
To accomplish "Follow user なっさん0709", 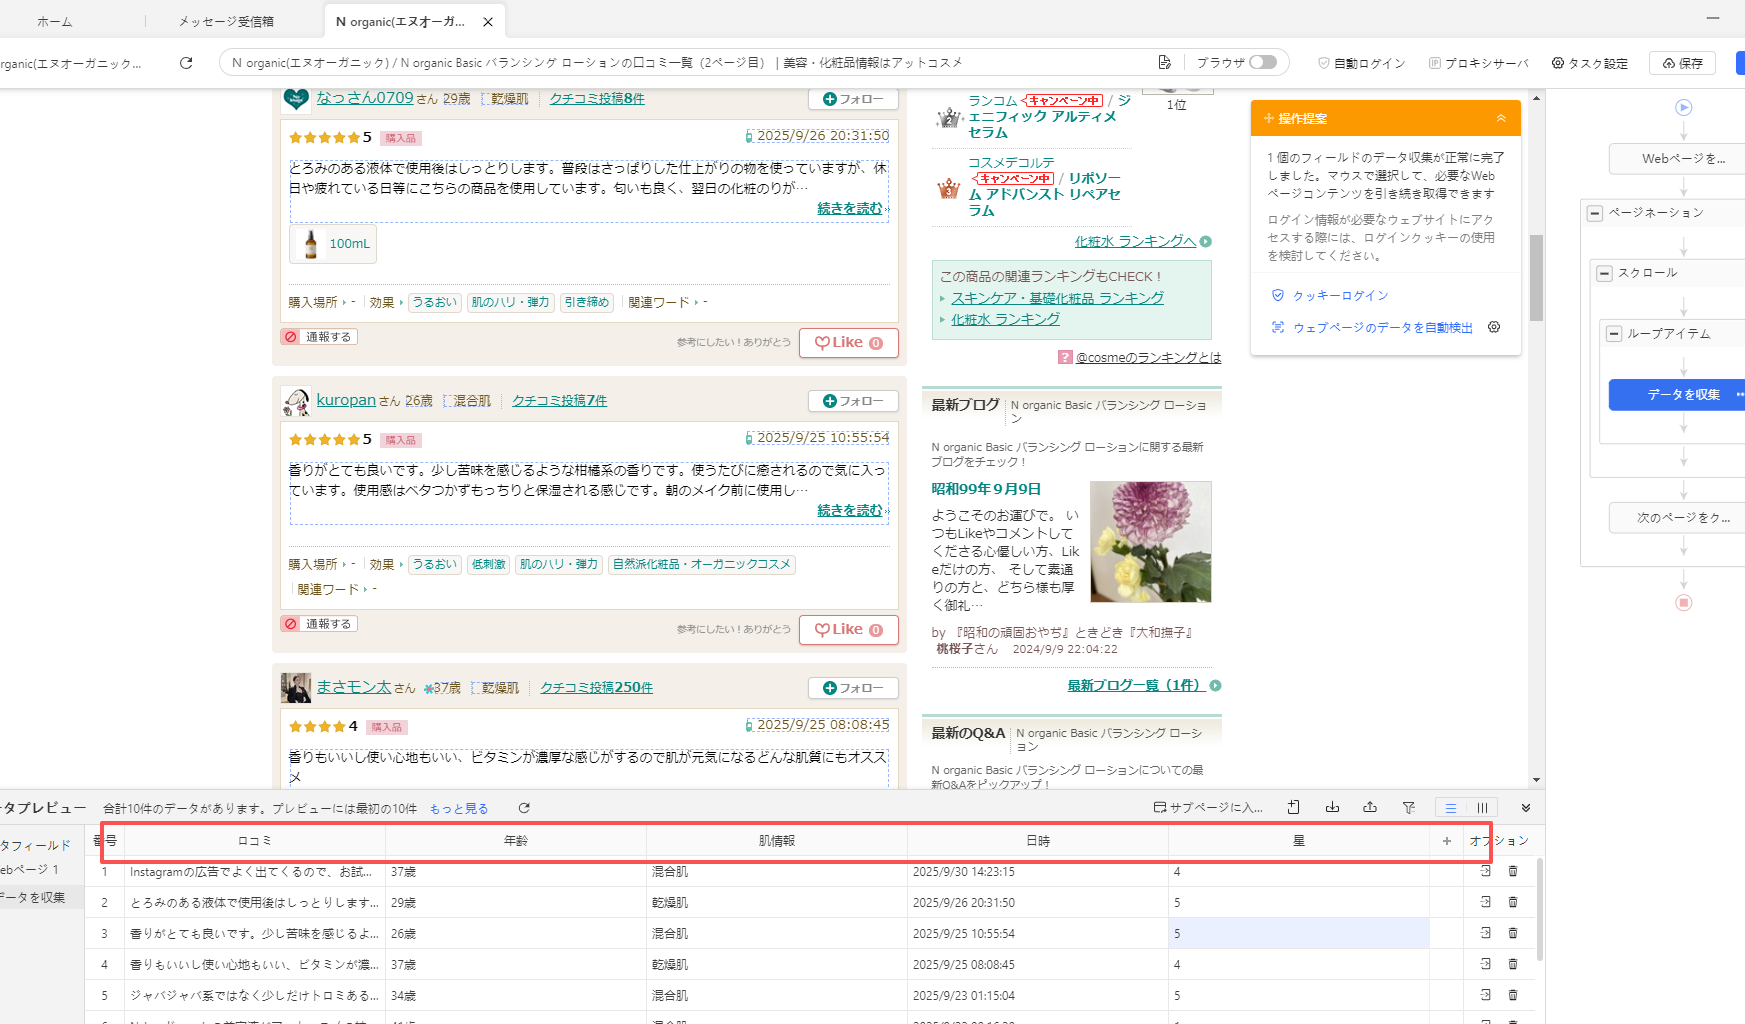I will [x=853, y=99].
